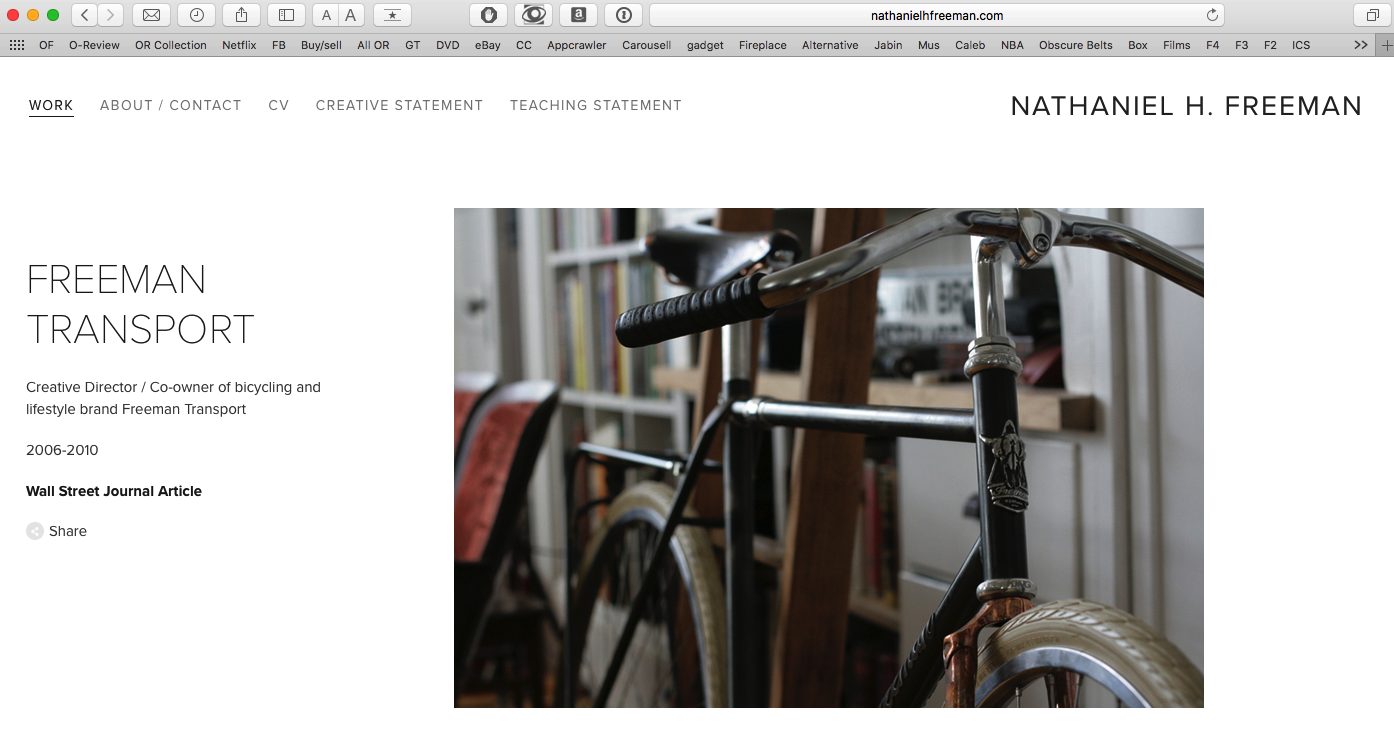
Task: Click the 1Password extension icon
Action: tap(623, 15)
